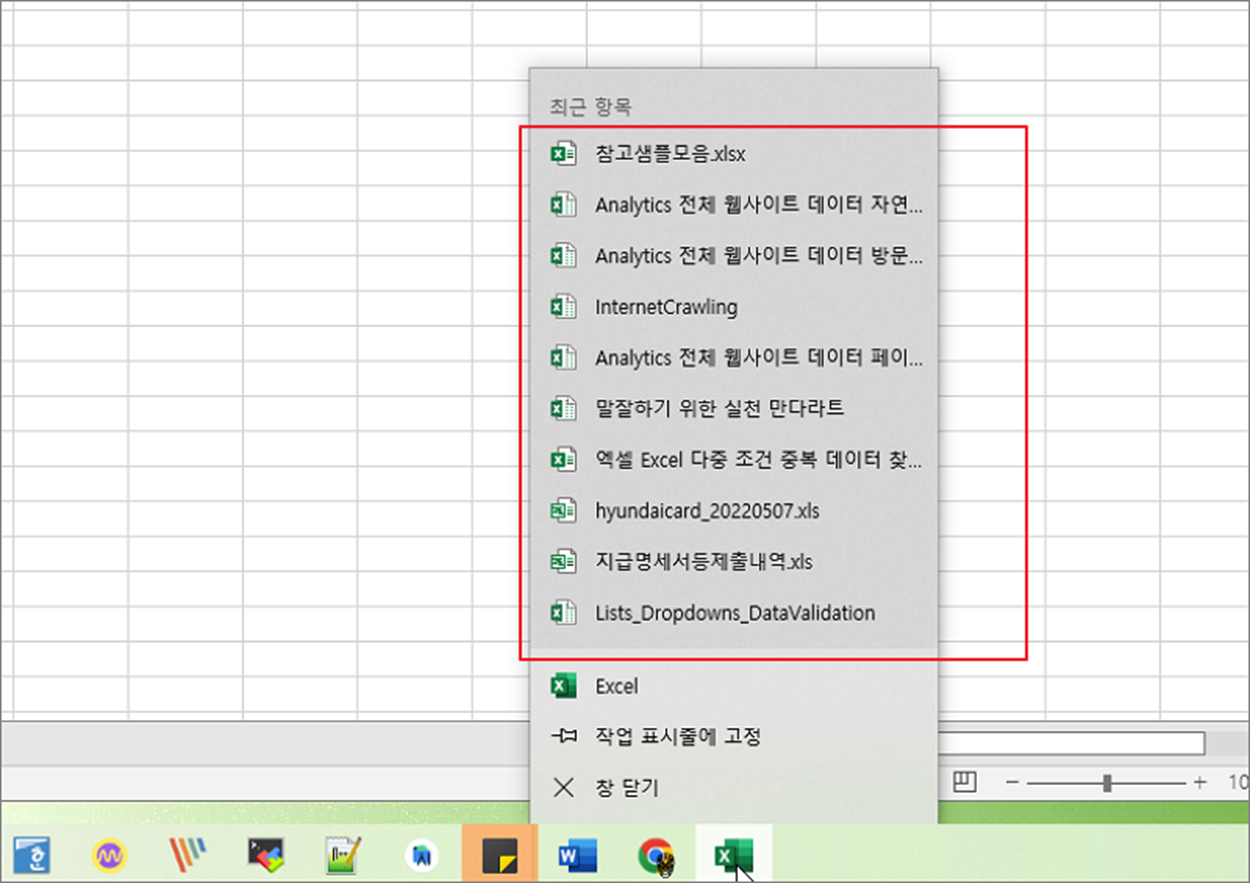Choose 창 닫기 in jump list

pos(733,788)
